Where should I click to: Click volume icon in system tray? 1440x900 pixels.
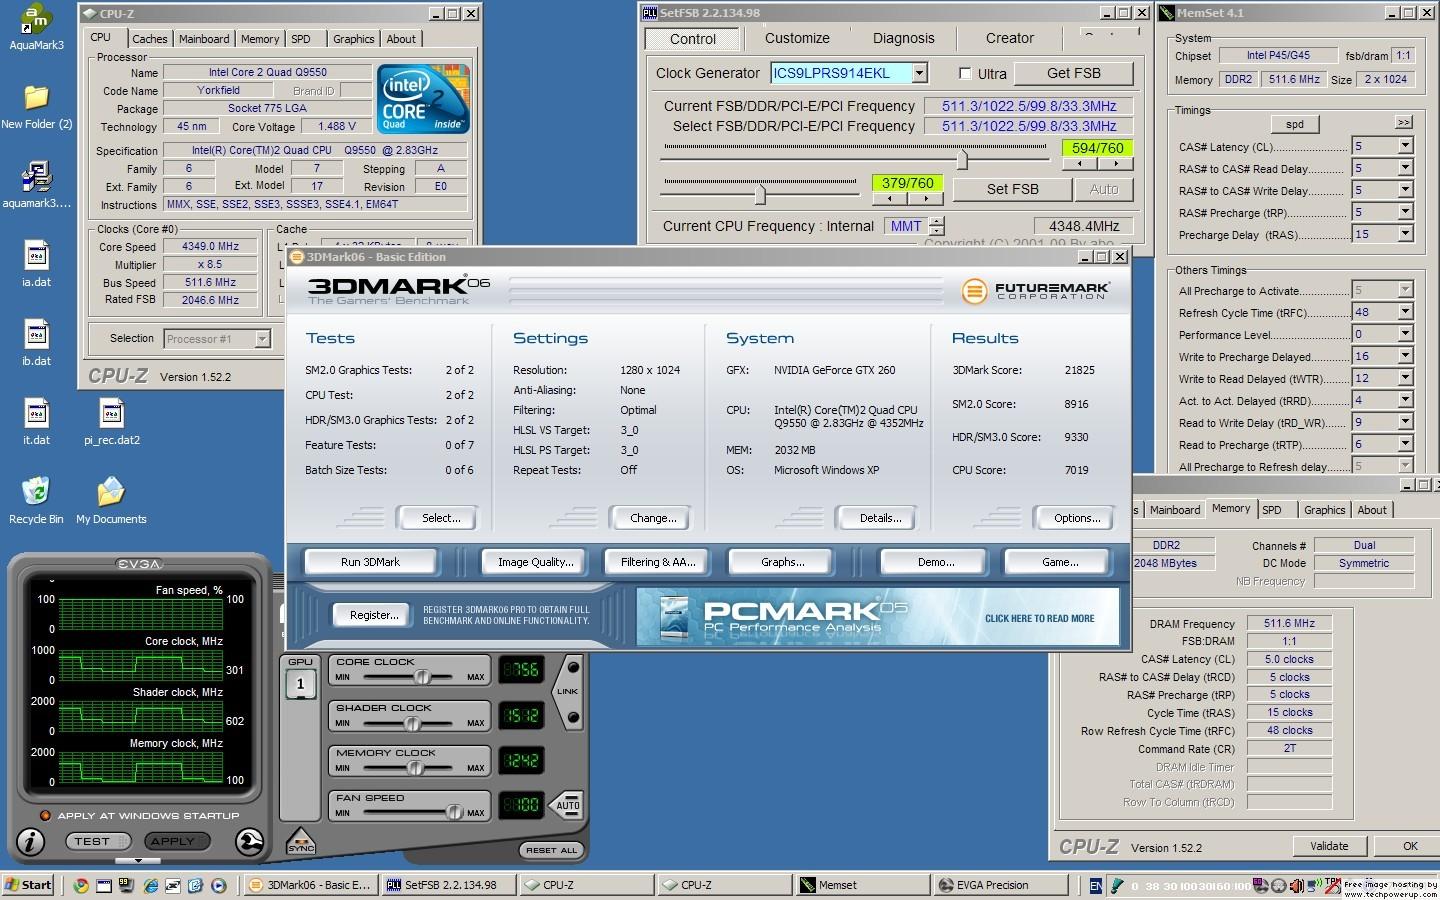(x=1297, y=886)
